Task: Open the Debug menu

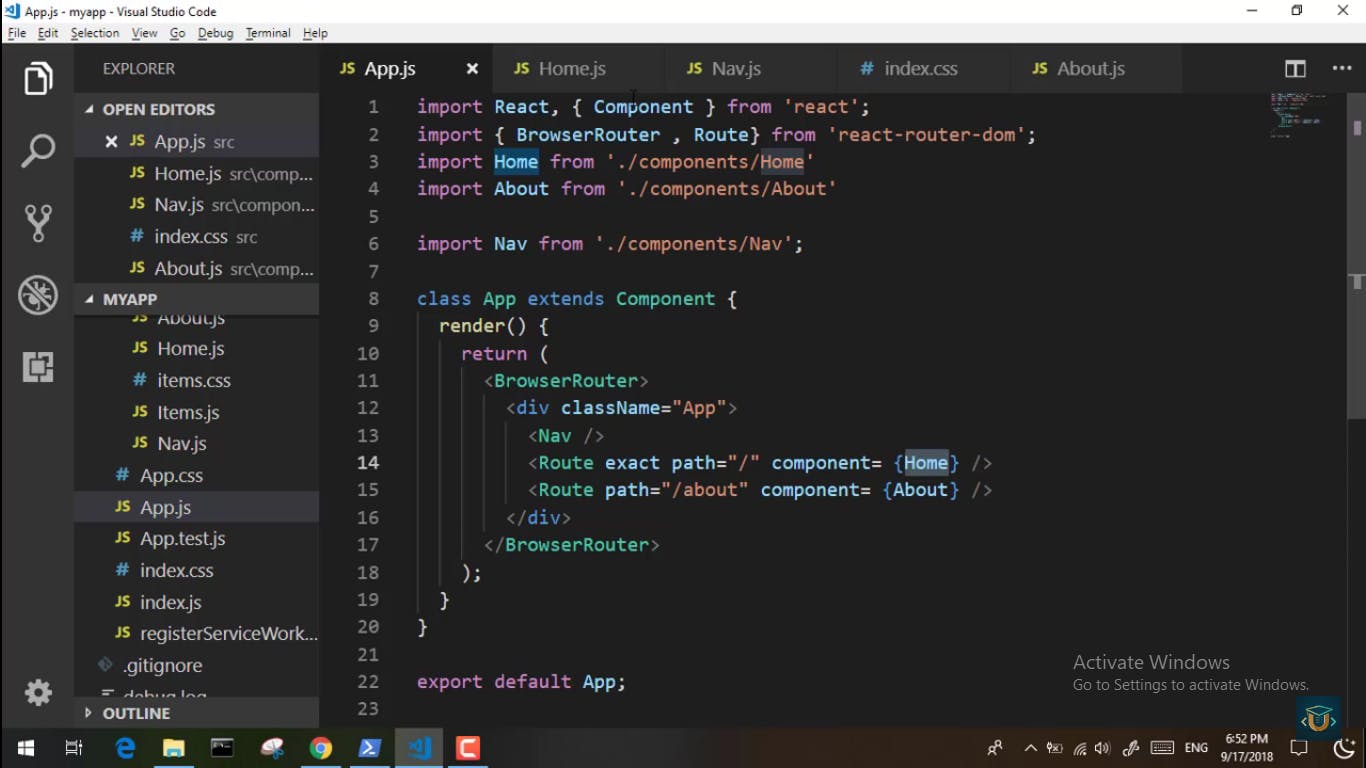Action: [215, 33]
